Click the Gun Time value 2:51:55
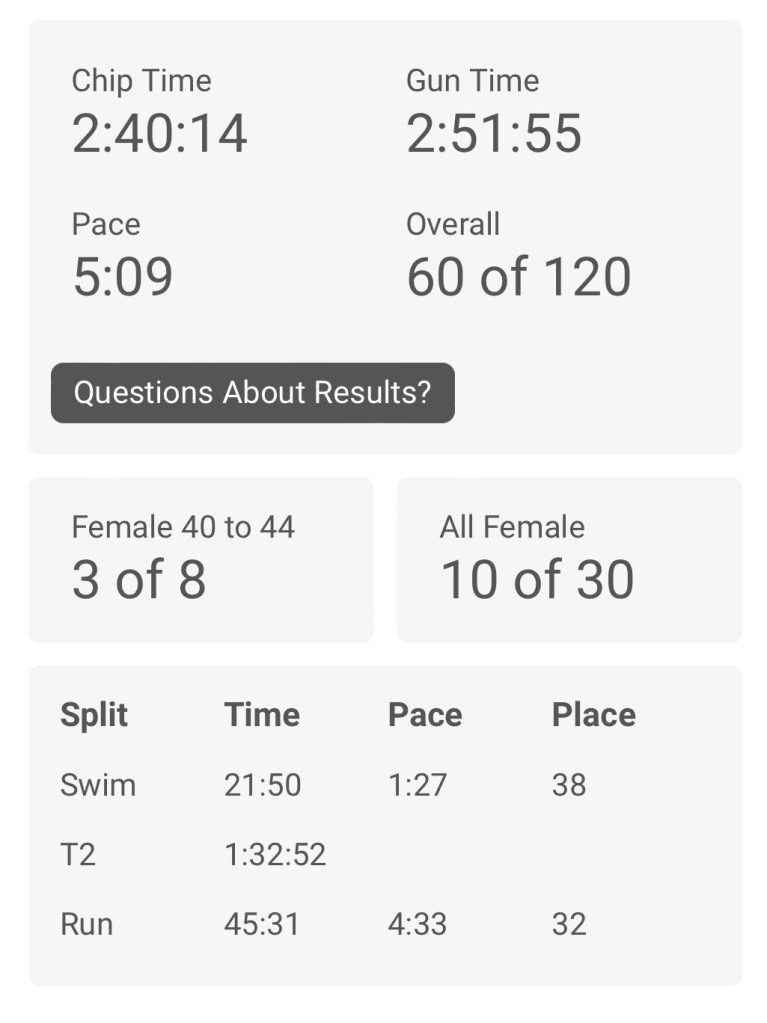The width and height of the screenshot is (767, 1023). 493,133
